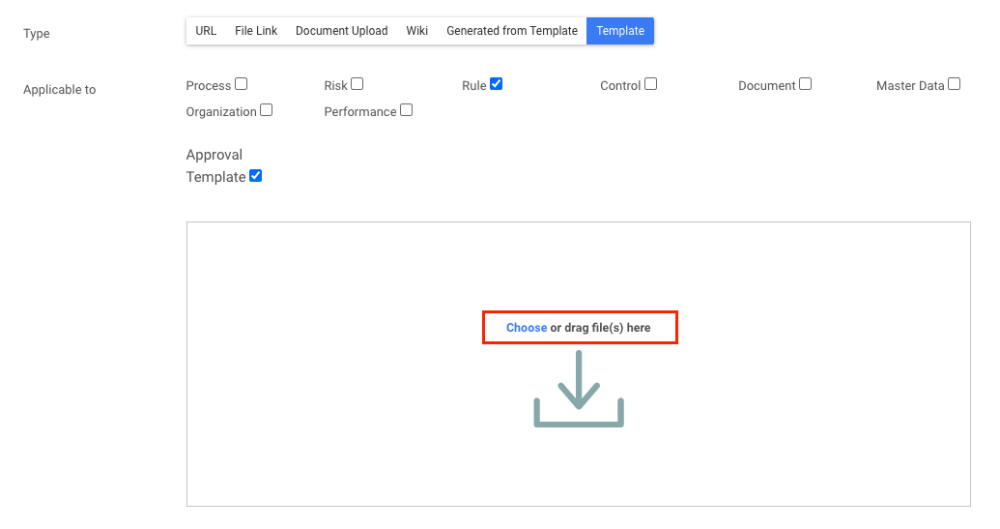Image resolution: width=1000 pixels, height=529 pixels.
Task: Switch to Generated from Template type
Action: click(x=512, y=31)
